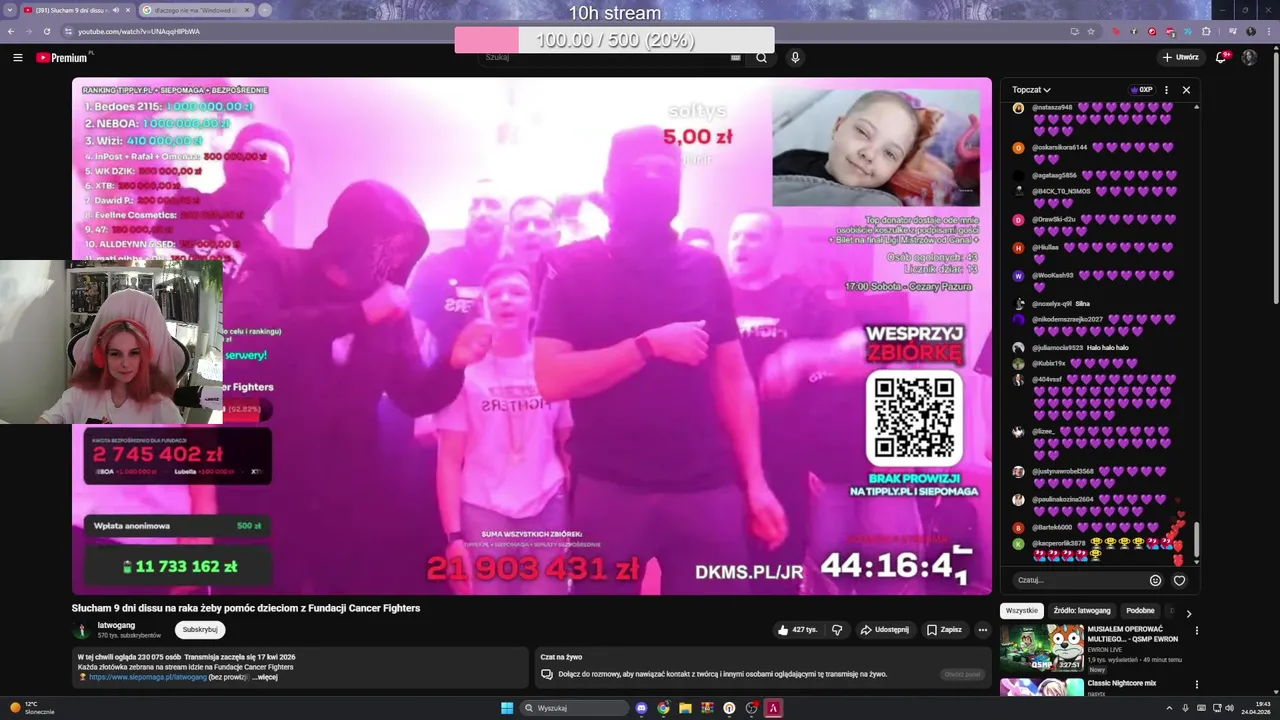Open the YouTube hamburger guide menu

[17, 57]
